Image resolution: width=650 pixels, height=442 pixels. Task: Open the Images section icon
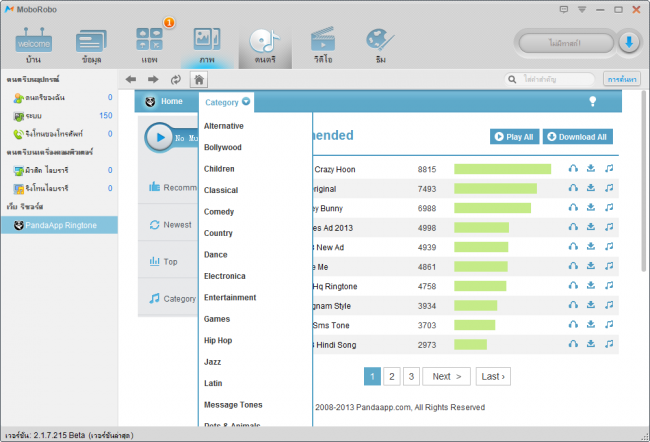[x=207, y=45]
